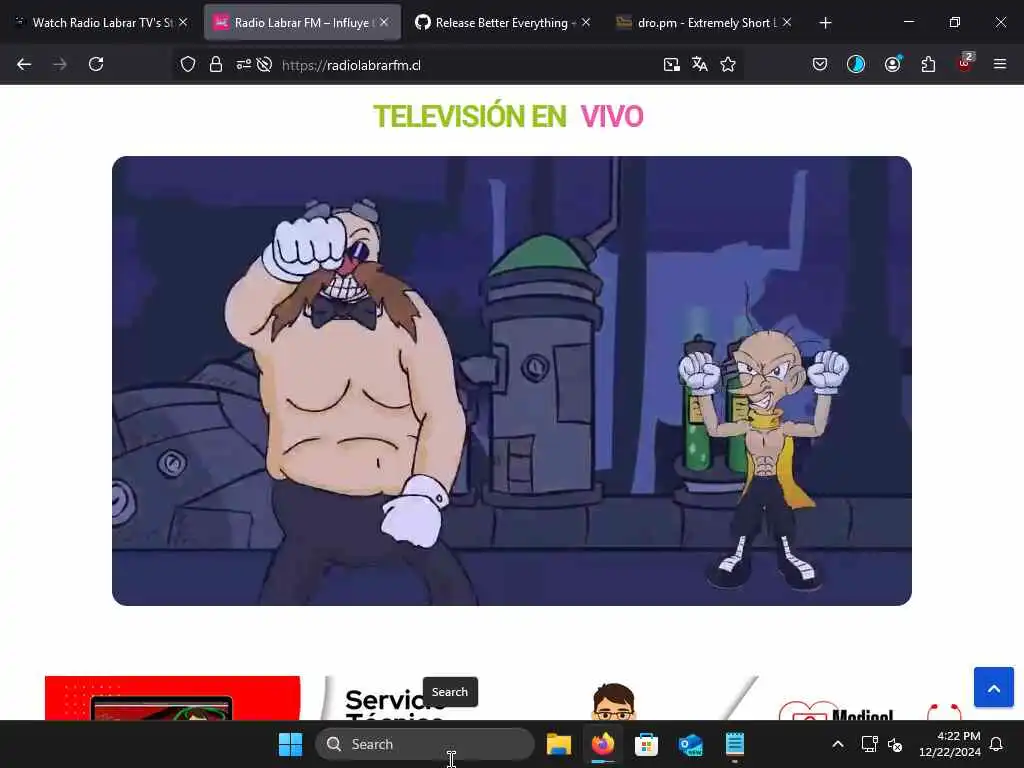The image size is (1024, 768).
Task: Click the radiolabrarfm.cl address bar
Action: [x=457, y=65]
